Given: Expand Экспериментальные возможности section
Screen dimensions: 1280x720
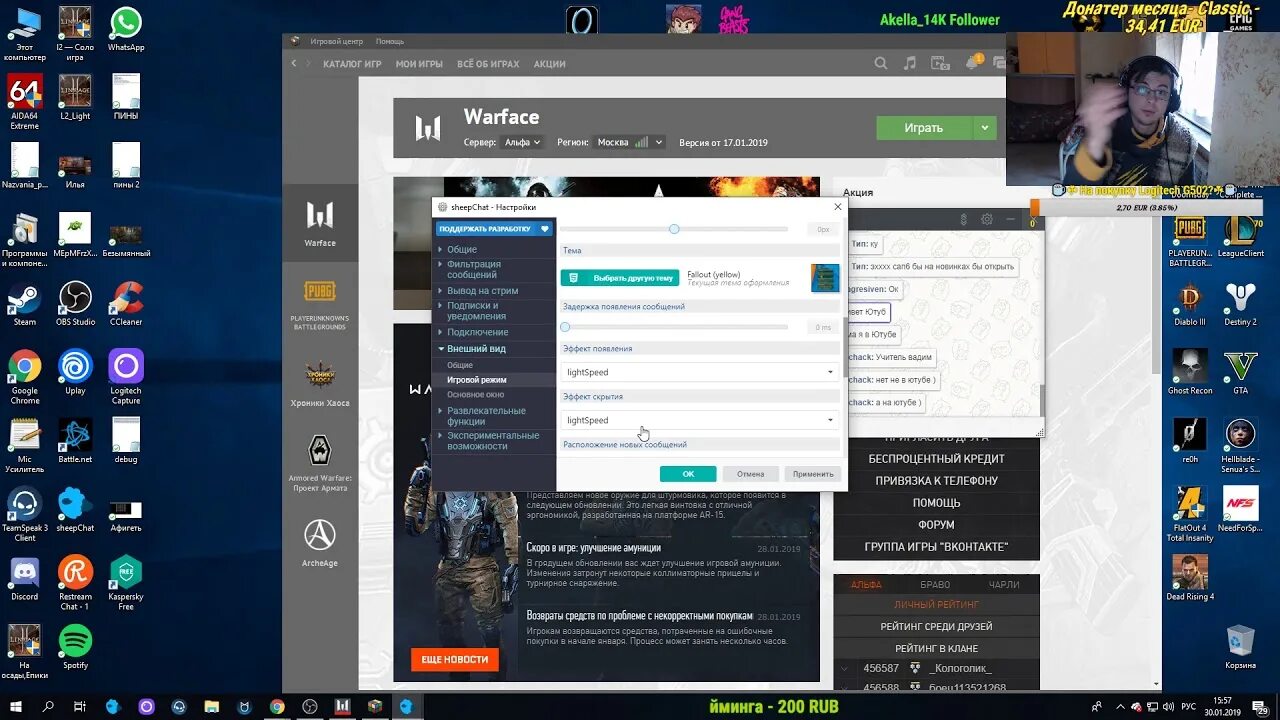Looking at the screenshot, I should (x=494, y=441).
